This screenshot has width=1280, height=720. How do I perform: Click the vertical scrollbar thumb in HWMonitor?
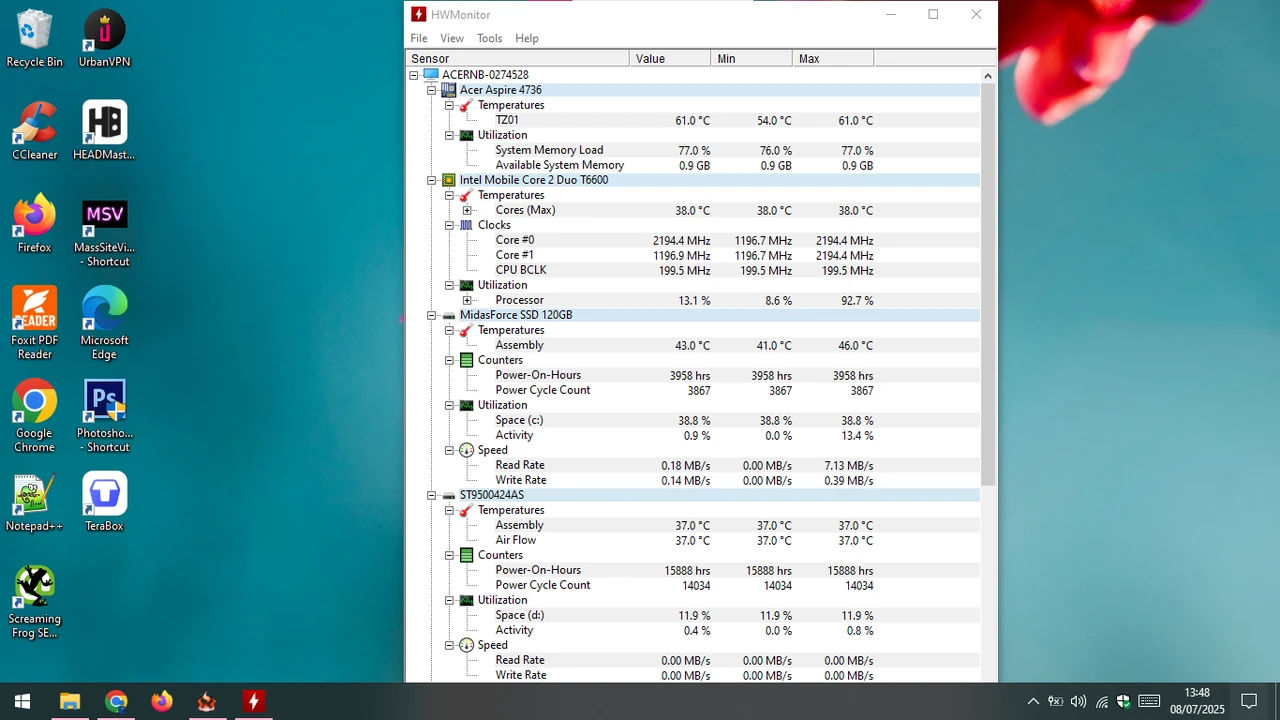(988, 285)
